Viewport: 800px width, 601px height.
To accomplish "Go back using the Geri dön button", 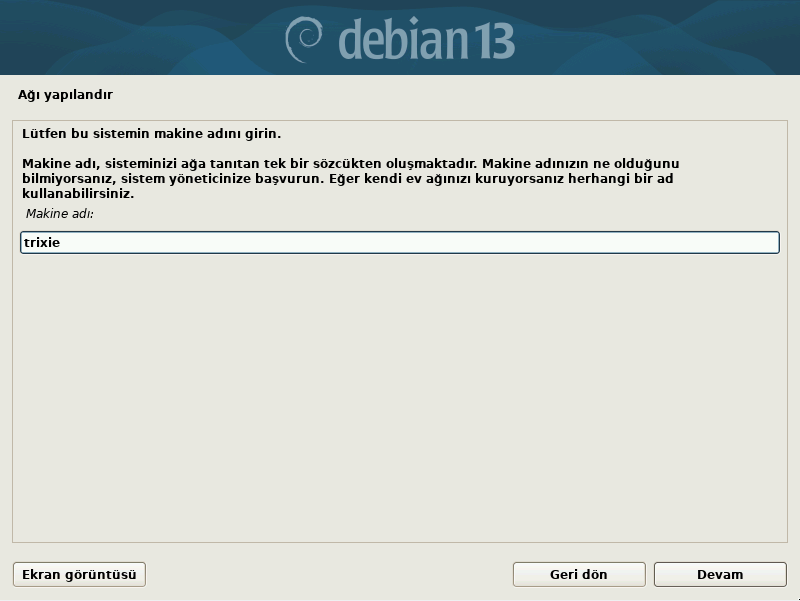I will pos(579,574).
